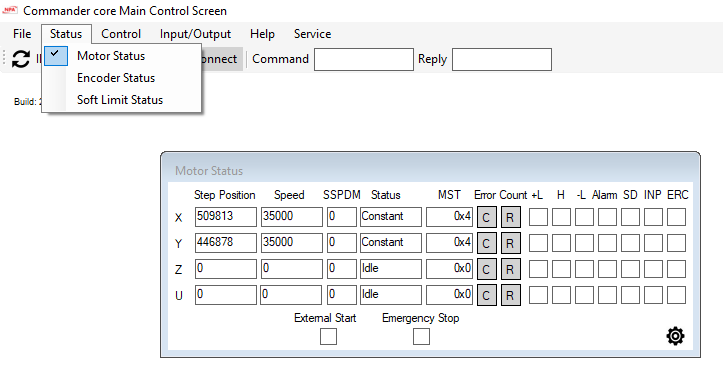Click the partially hidden Connect button
The width and height of the screenshot is (723, 383).
click(222, 59)
